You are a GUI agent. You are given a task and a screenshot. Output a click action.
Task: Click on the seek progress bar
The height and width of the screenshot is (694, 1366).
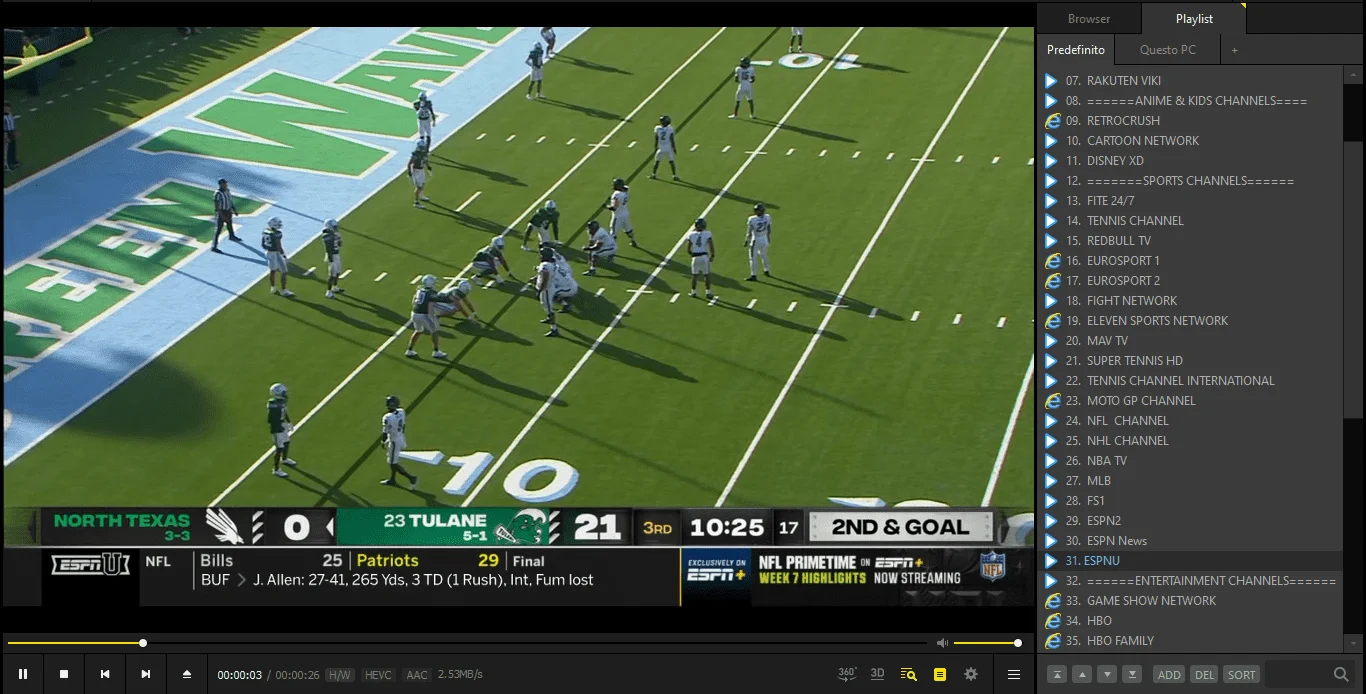click(x=467, y=643)
